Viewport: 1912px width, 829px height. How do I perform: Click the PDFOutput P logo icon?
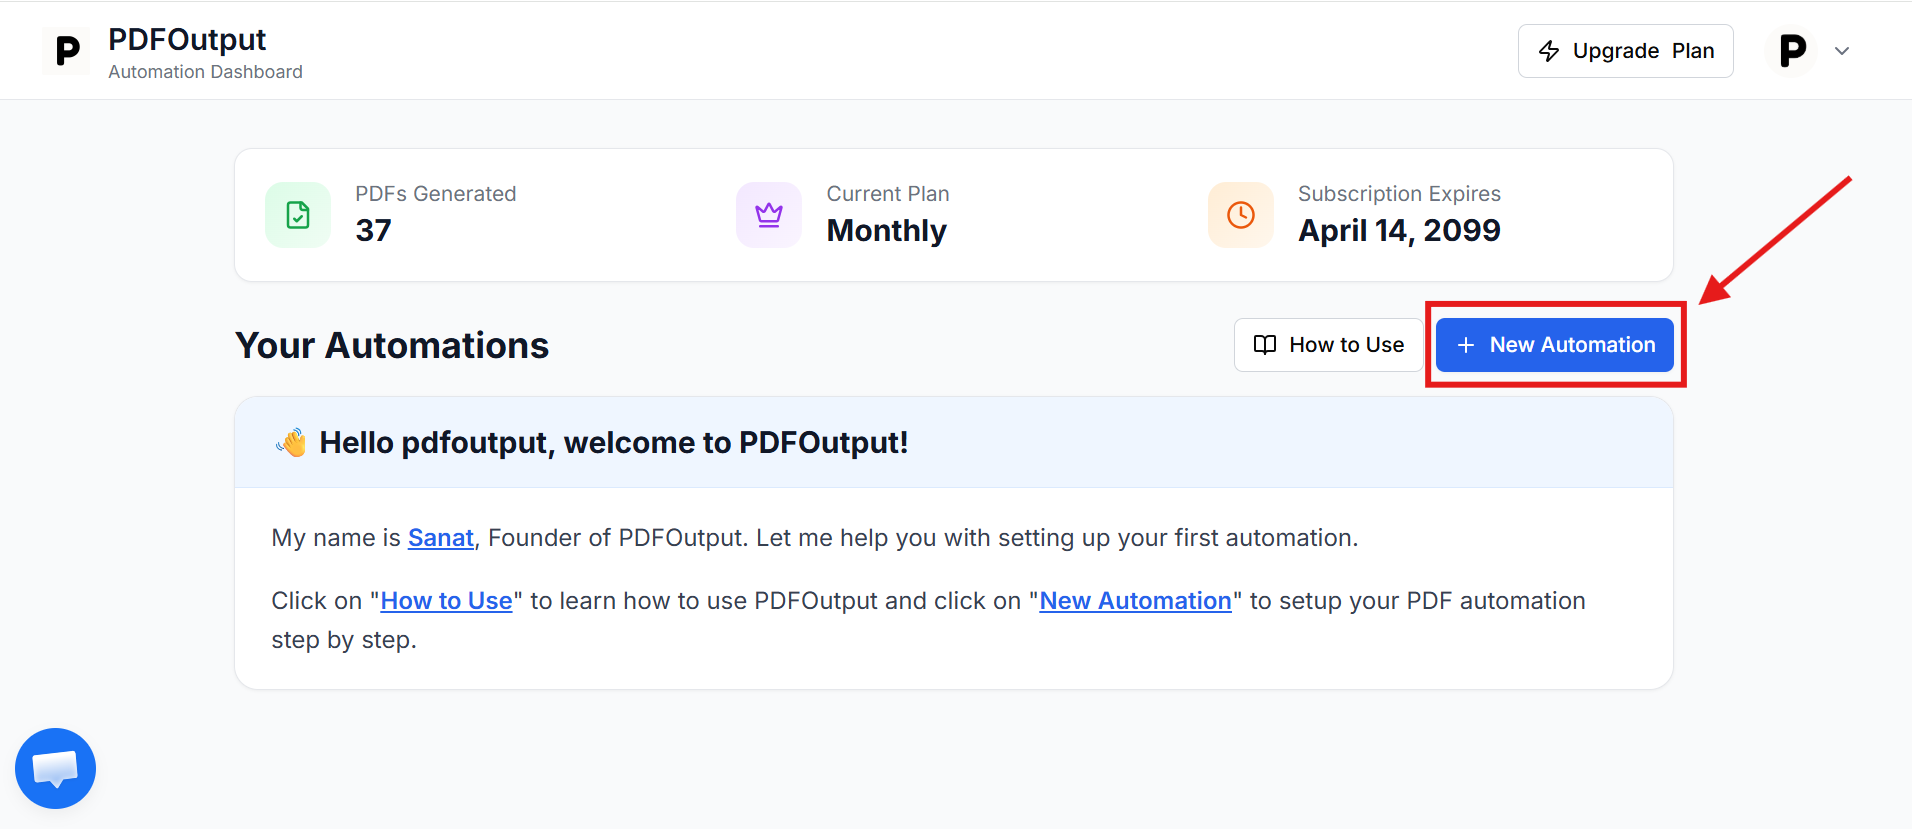click(x=67, y=51)
